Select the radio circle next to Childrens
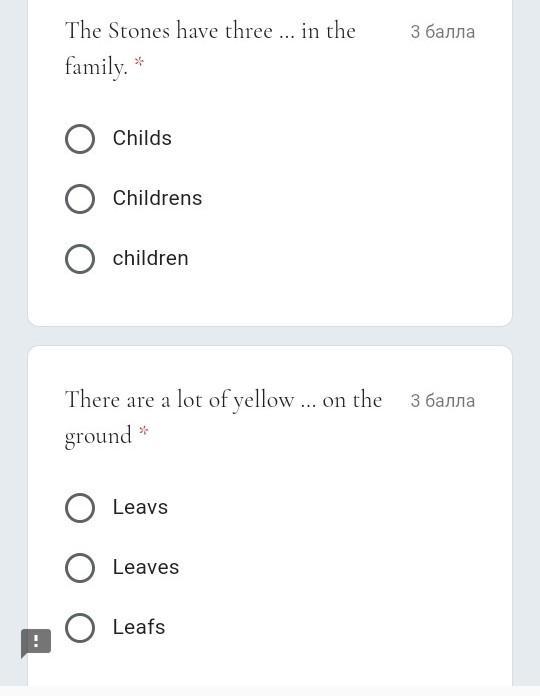 [x=80, y=199]
